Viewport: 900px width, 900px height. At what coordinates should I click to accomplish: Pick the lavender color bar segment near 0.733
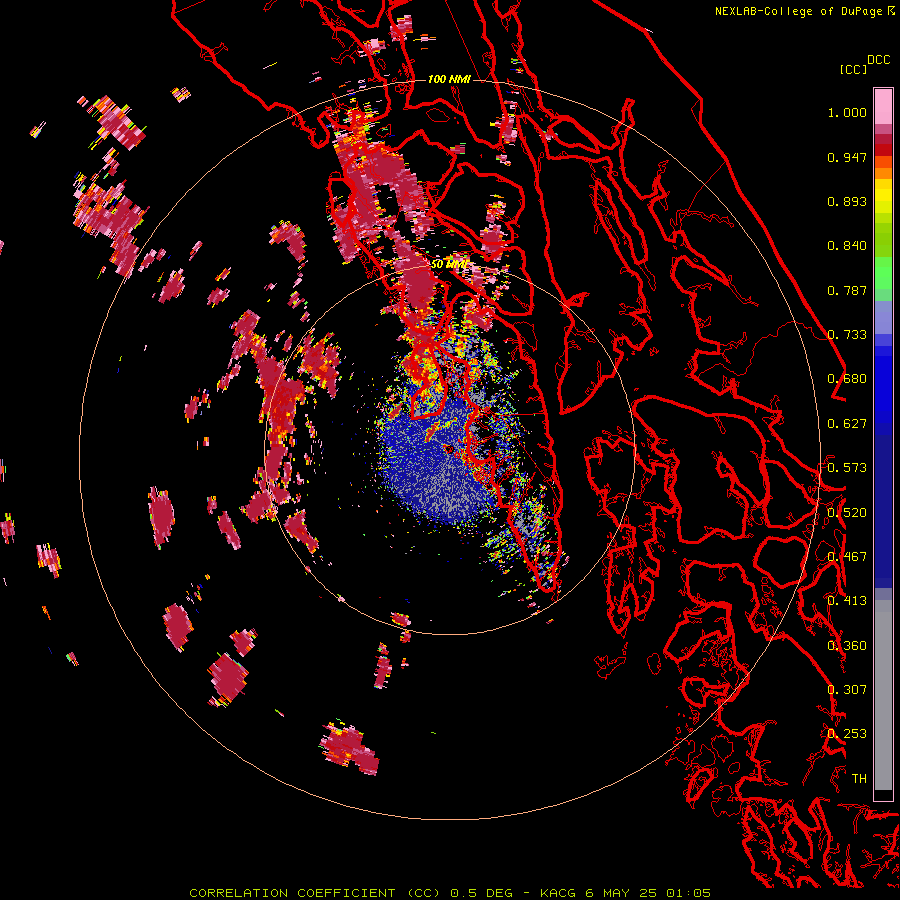(x=883, y=317)
